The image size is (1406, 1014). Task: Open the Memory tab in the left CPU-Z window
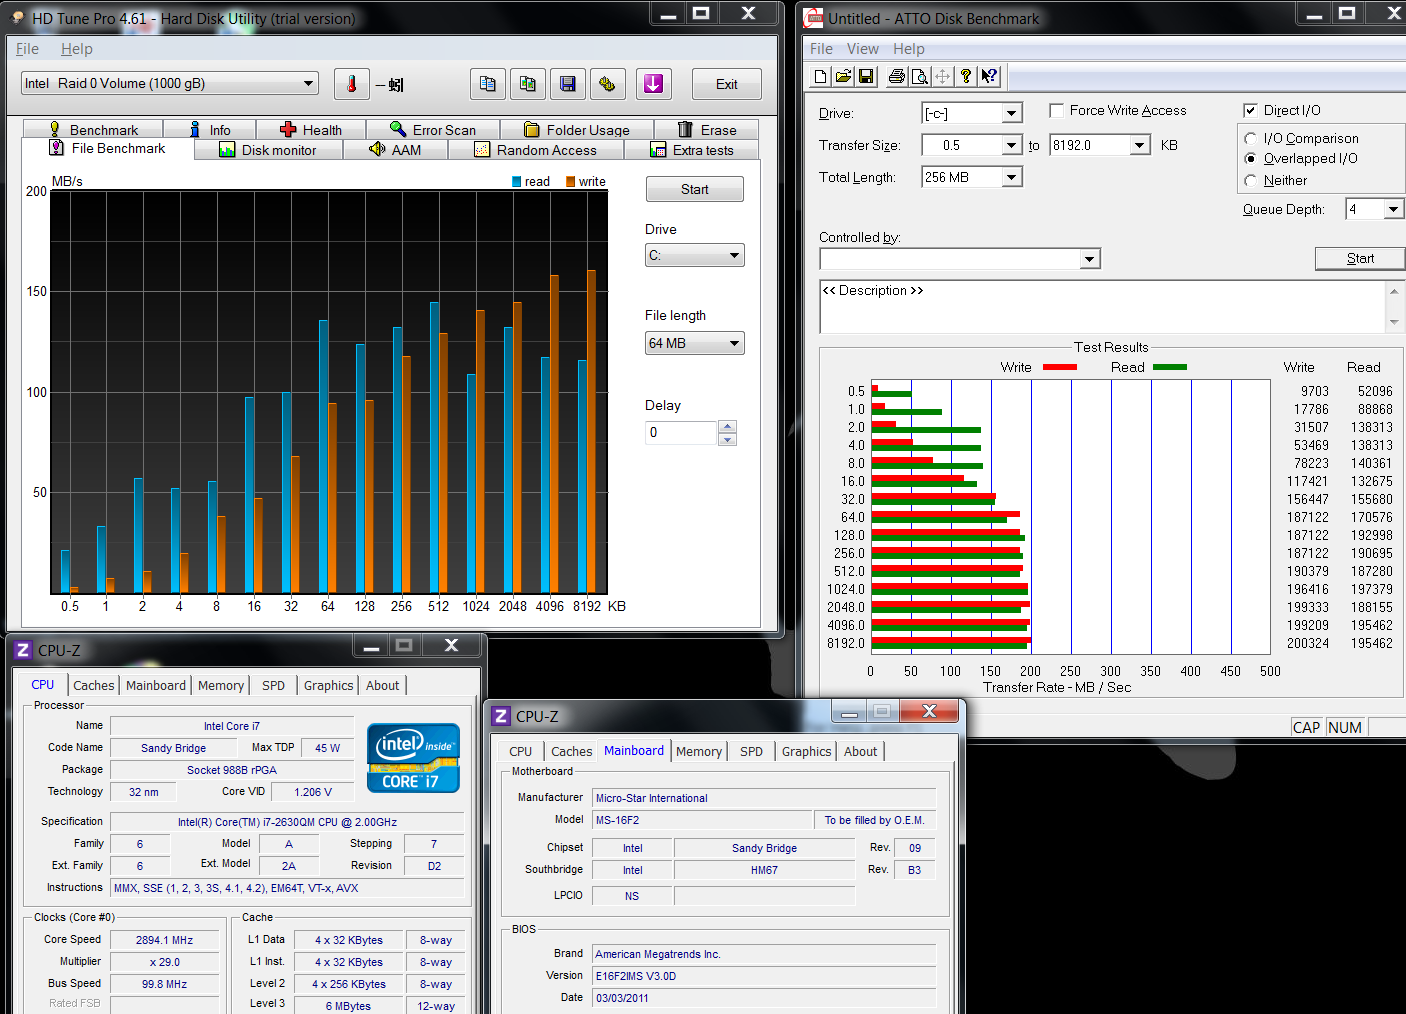pos(220,685)
